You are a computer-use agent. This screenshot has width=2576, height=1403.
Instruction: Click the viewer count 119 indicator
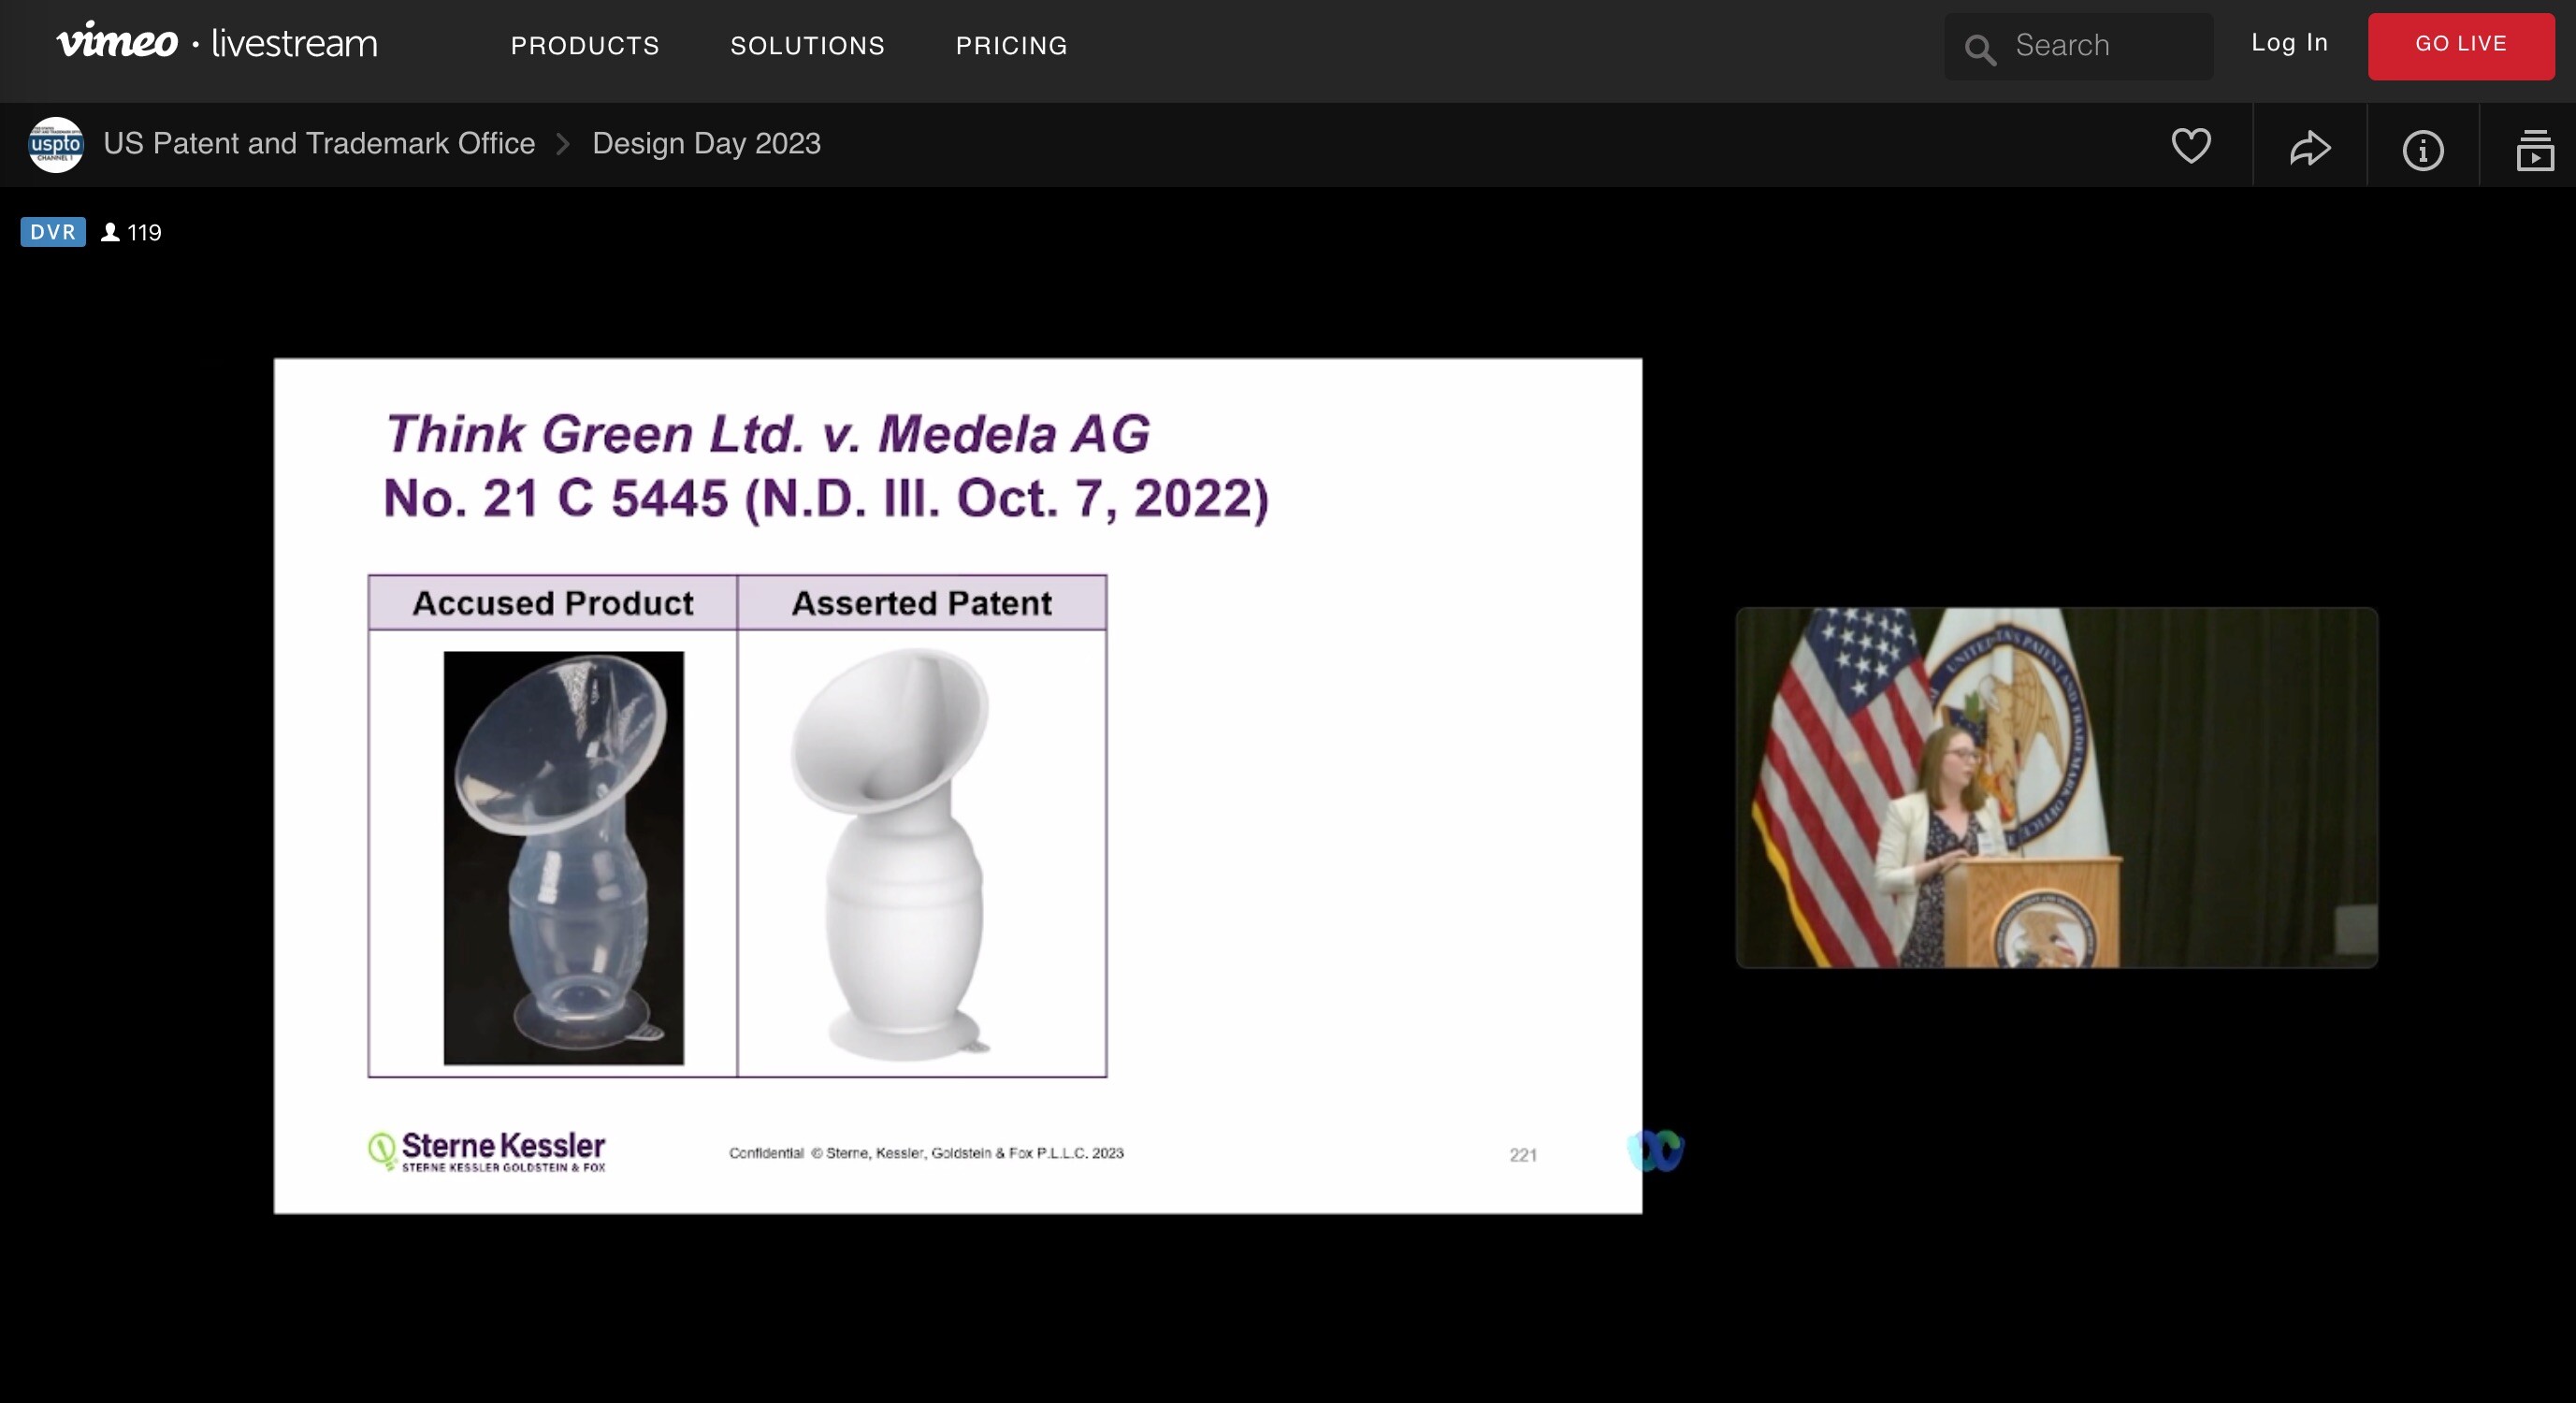click(x=131, y=232)
